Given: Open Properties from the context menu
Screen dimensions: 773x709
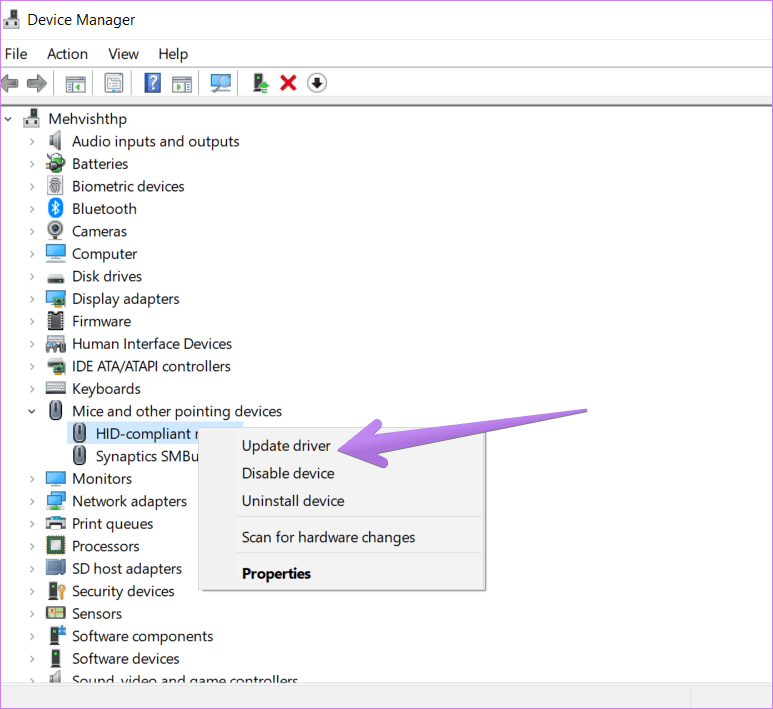Looking at the screenshot, I should (x=276, y=574).
